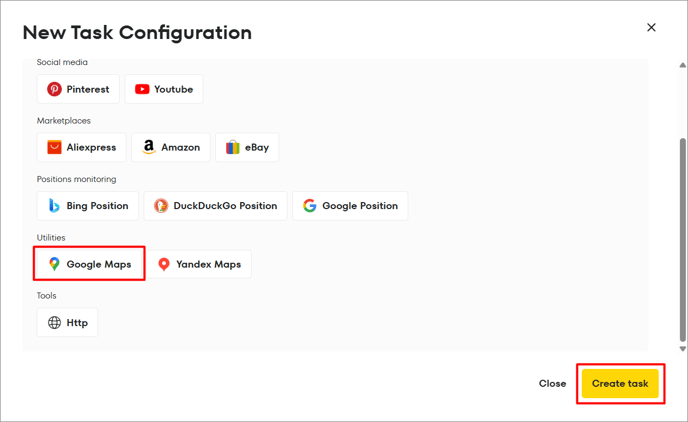Viewport: 688px width, 422px height.
Task: Click the scrollbar up arrow
Action: [x=683, y=65]
